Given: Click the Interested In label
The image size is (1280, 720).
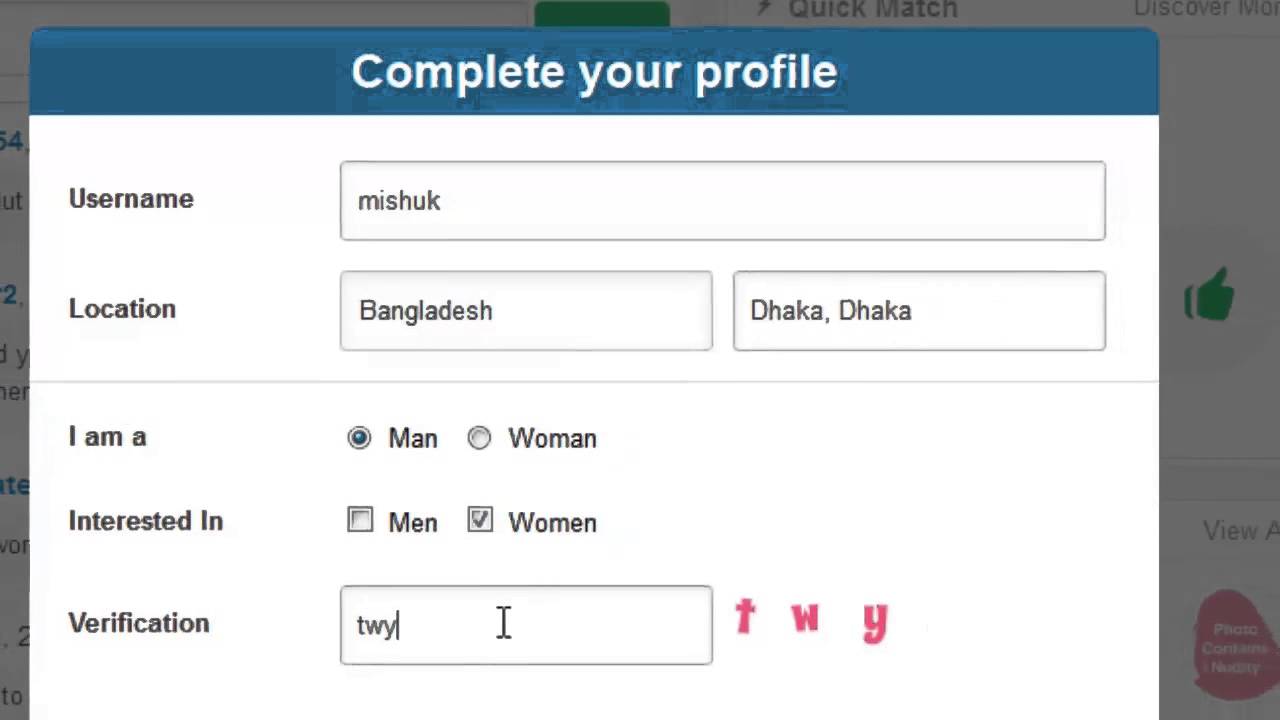Looking at the screenshot, I should pos(145,521).
